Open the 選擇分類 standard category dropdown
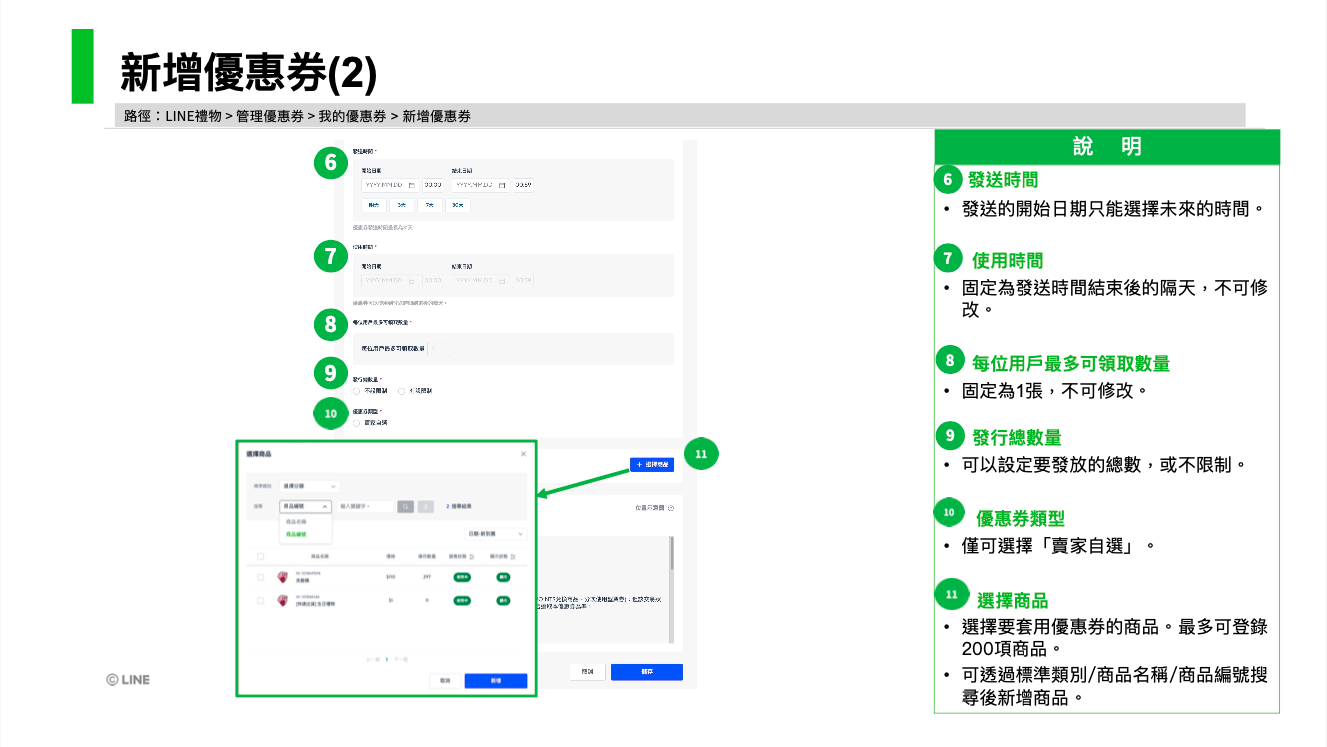This screenshot has height=747, width=1327. click(x=309, y=486)
